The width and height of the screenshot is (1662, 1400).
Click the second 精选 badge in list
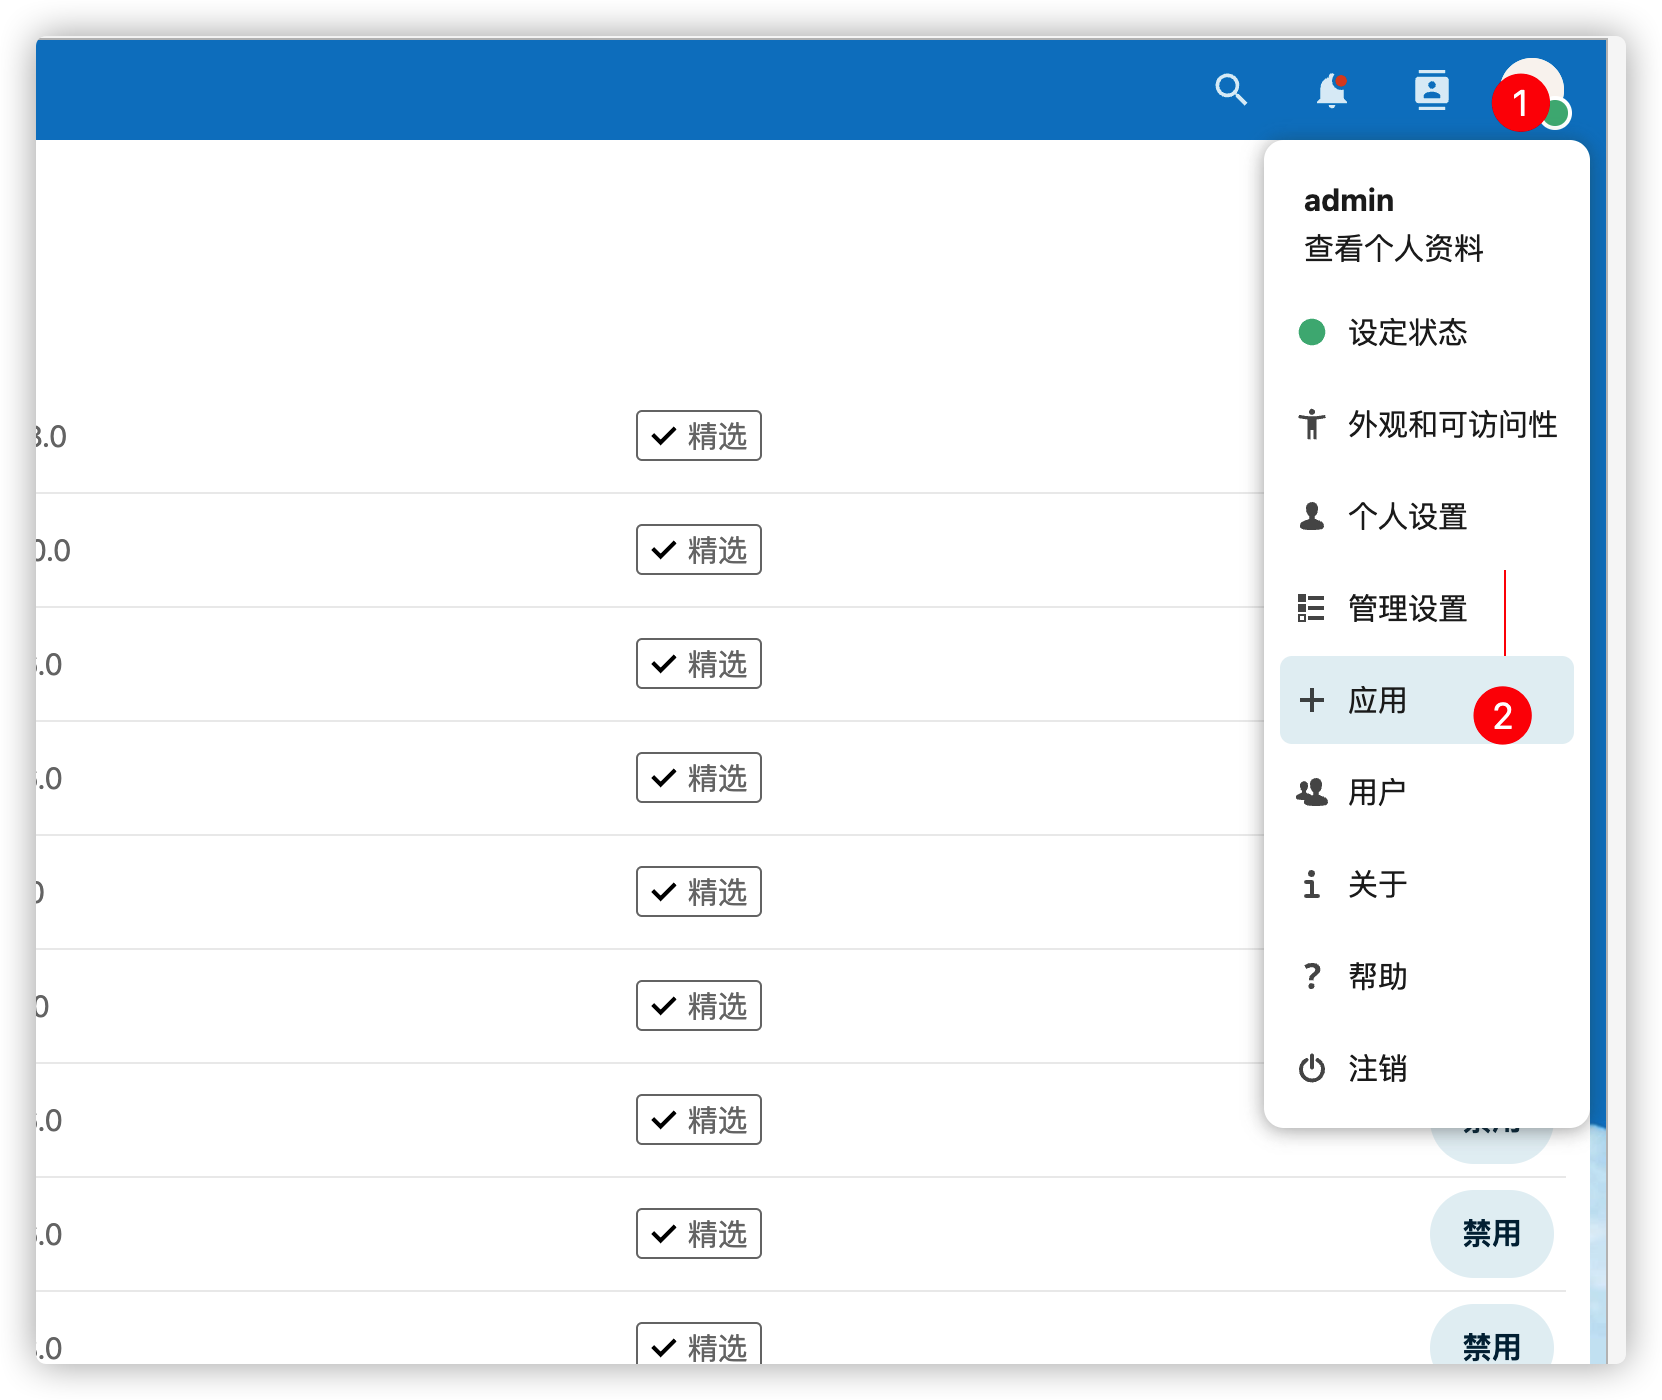698,550
